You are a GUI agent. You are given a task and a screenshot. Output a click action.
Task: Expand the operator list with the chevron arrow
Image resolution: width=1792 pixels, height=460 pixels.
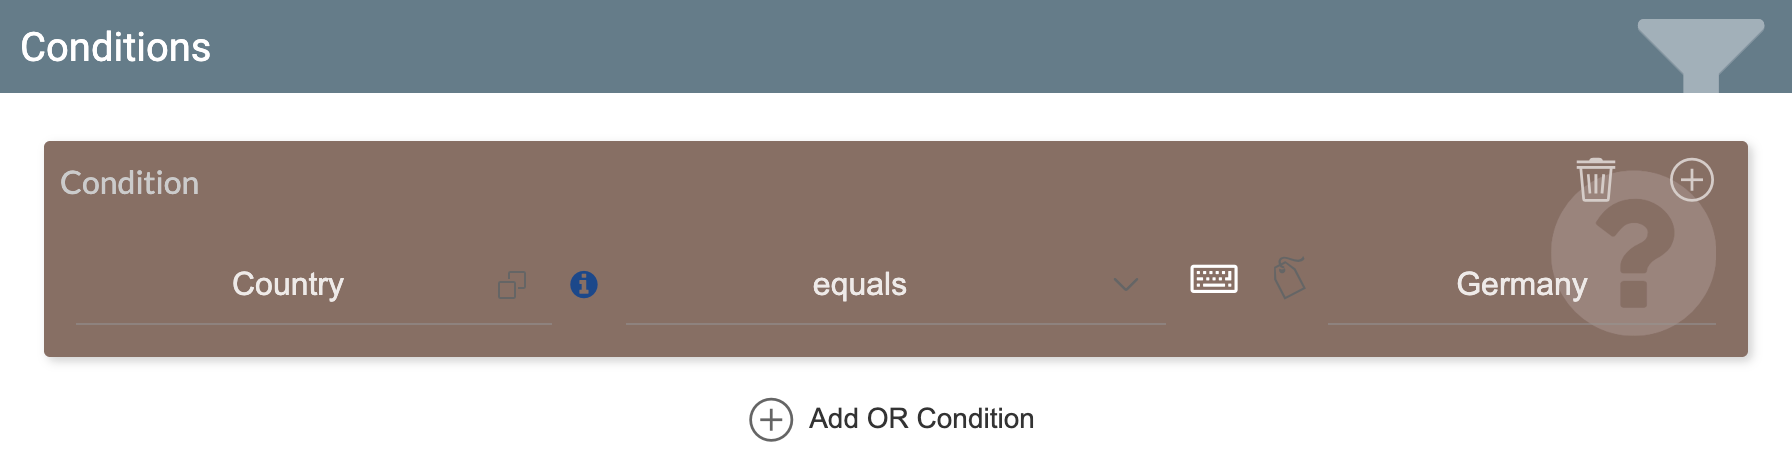pyautogui.click(x=1126, y=285)
